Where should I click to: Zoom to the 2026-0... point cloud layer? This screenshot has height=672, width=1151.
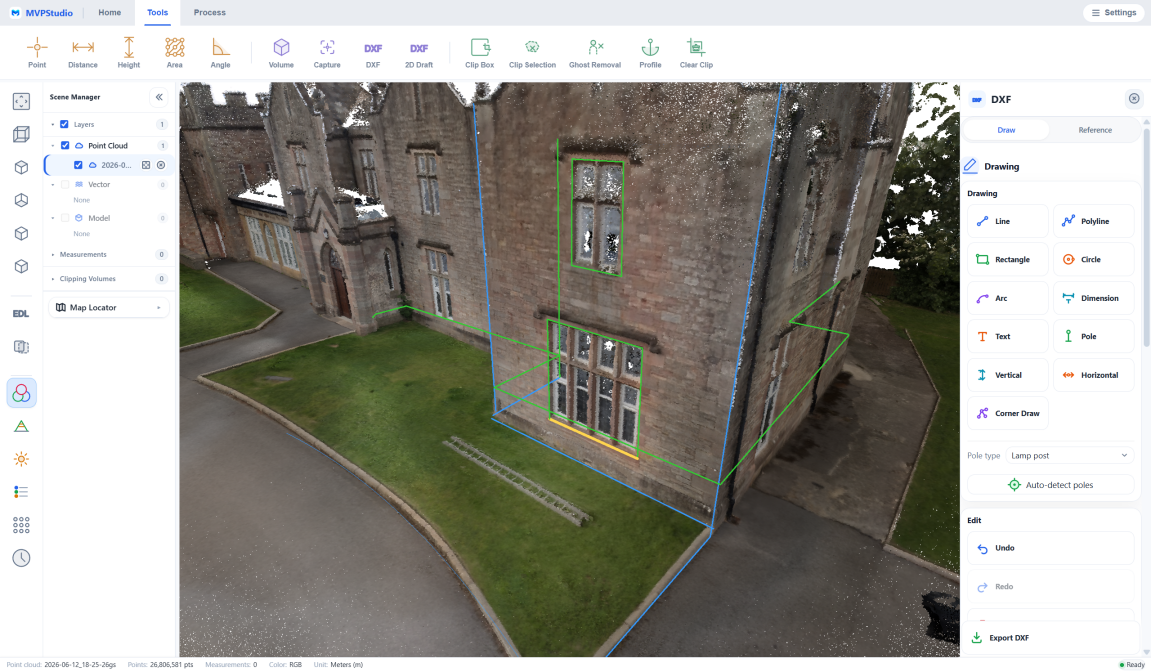pyautogui.click(x=146, y=165)
